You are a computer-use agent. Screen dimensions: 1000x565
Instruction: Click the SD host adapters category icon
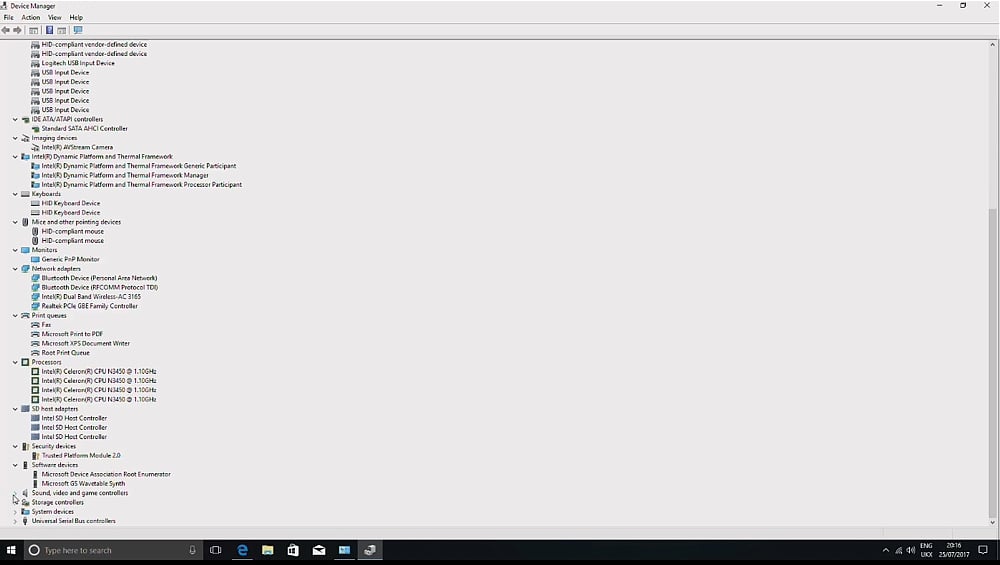tap(26, 409)
